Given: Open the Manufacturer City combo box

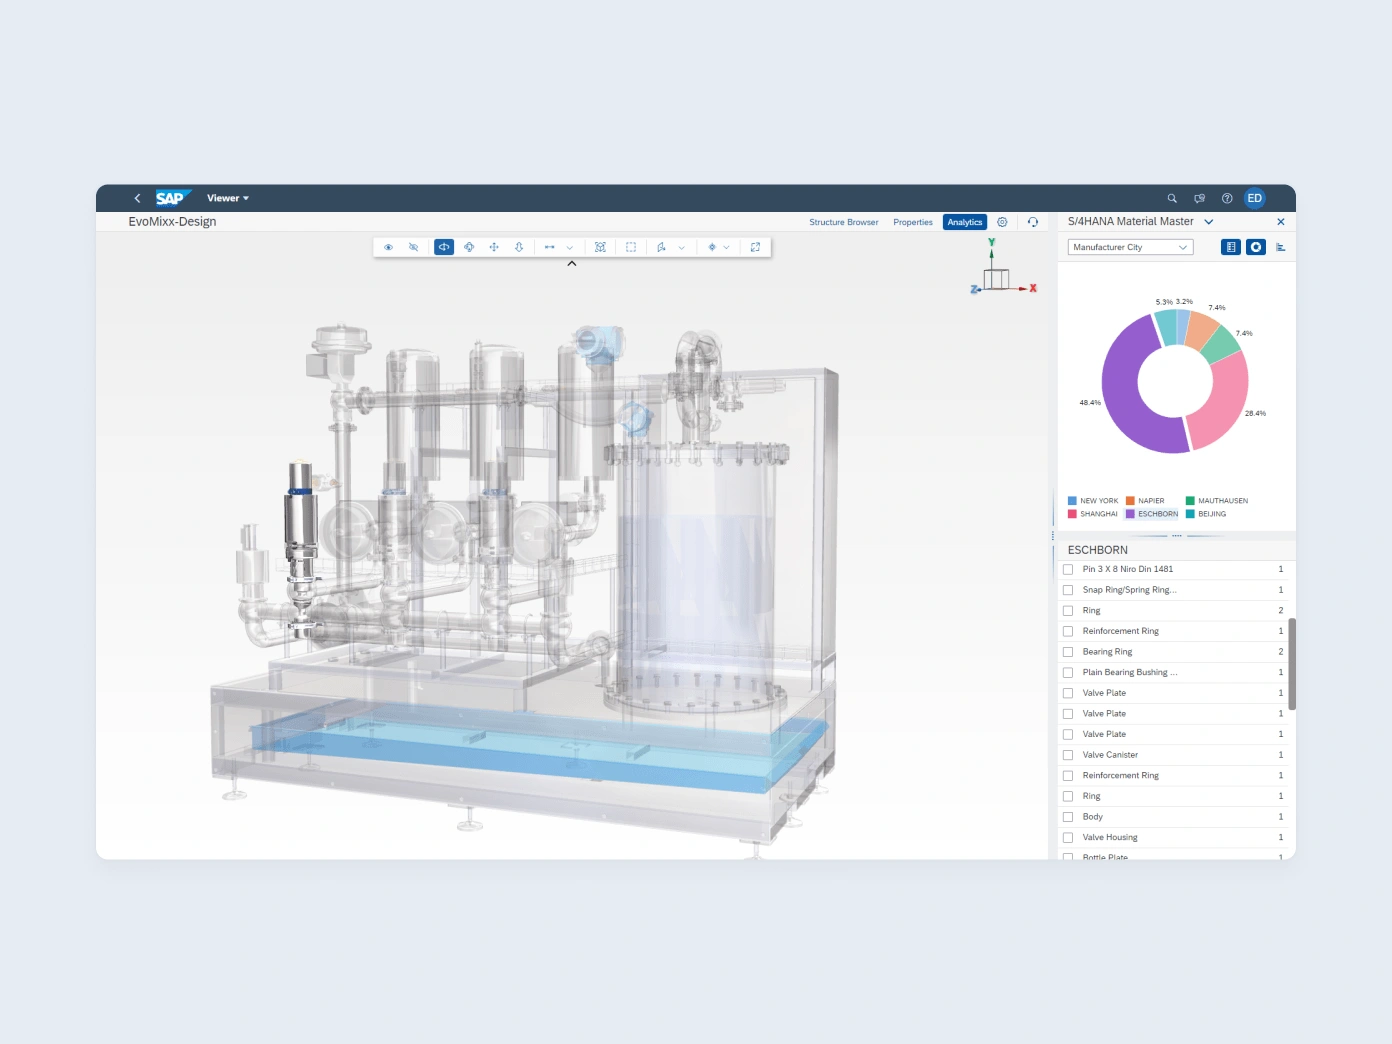Looking at the screenshot, I should coord(1131,247).
